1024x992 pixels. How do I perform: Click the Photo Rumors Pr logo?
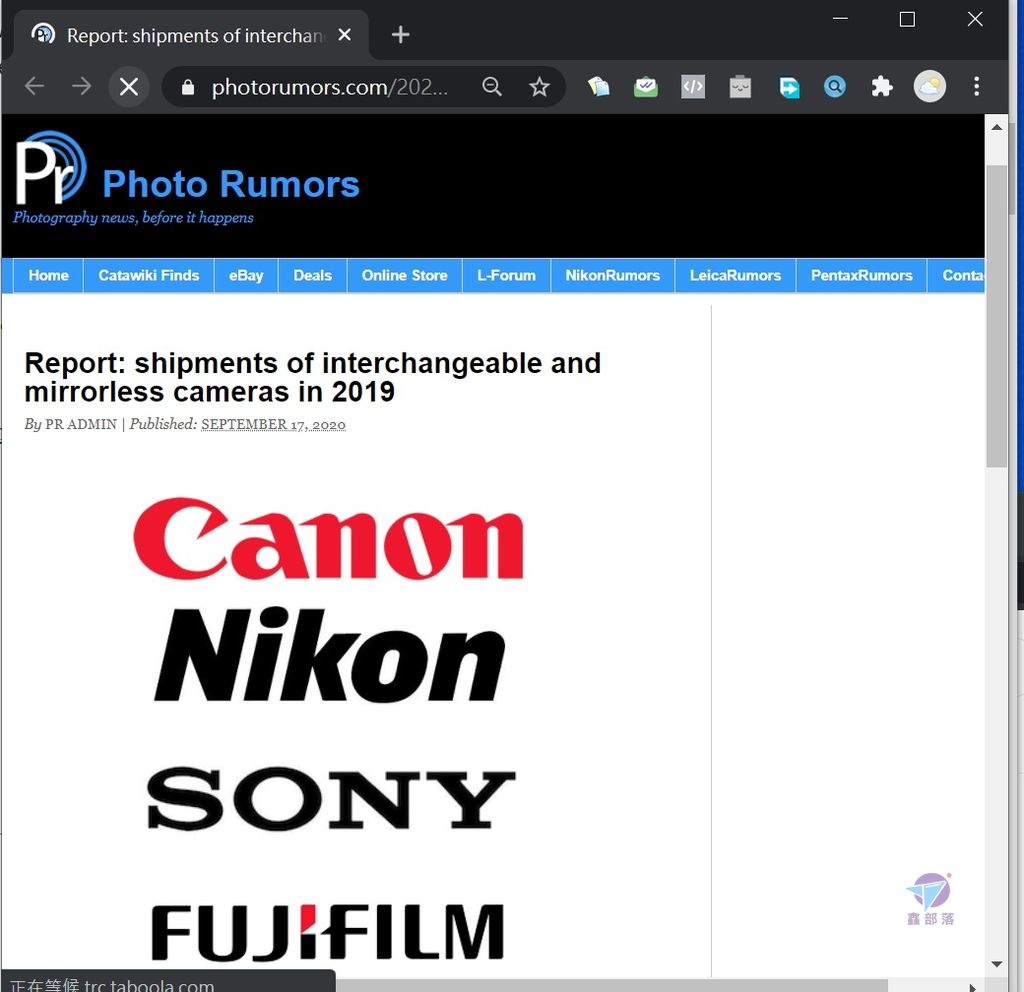tap(50, 168)
